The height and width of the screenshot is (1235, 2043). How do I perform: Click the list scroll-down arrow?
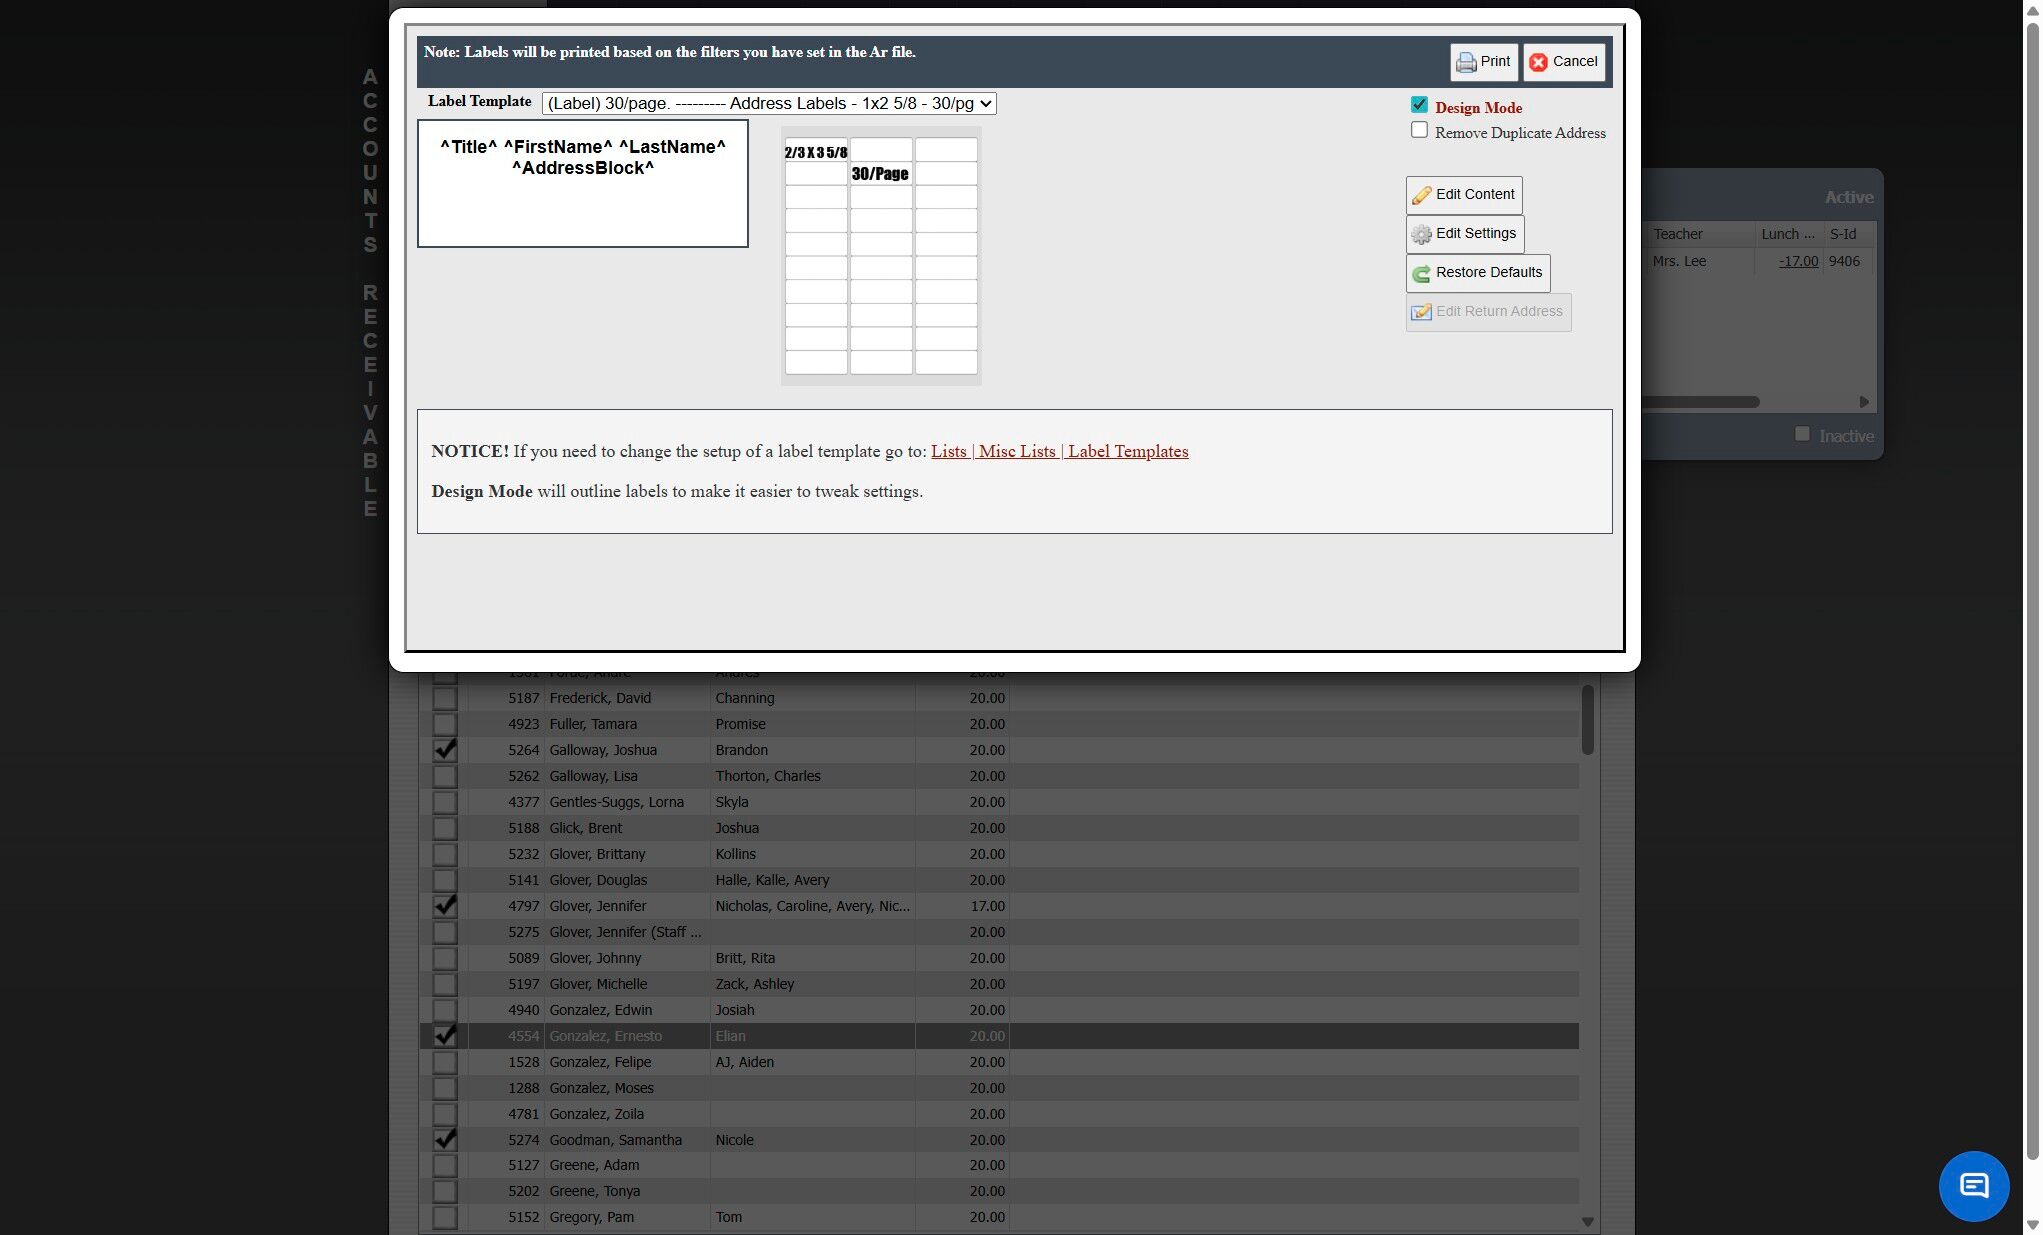(x=1587, y=1222)
